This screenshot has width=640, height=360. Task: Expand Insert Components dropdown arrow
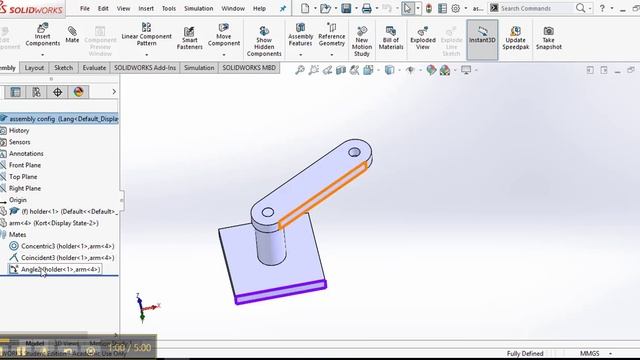[42, 54]
